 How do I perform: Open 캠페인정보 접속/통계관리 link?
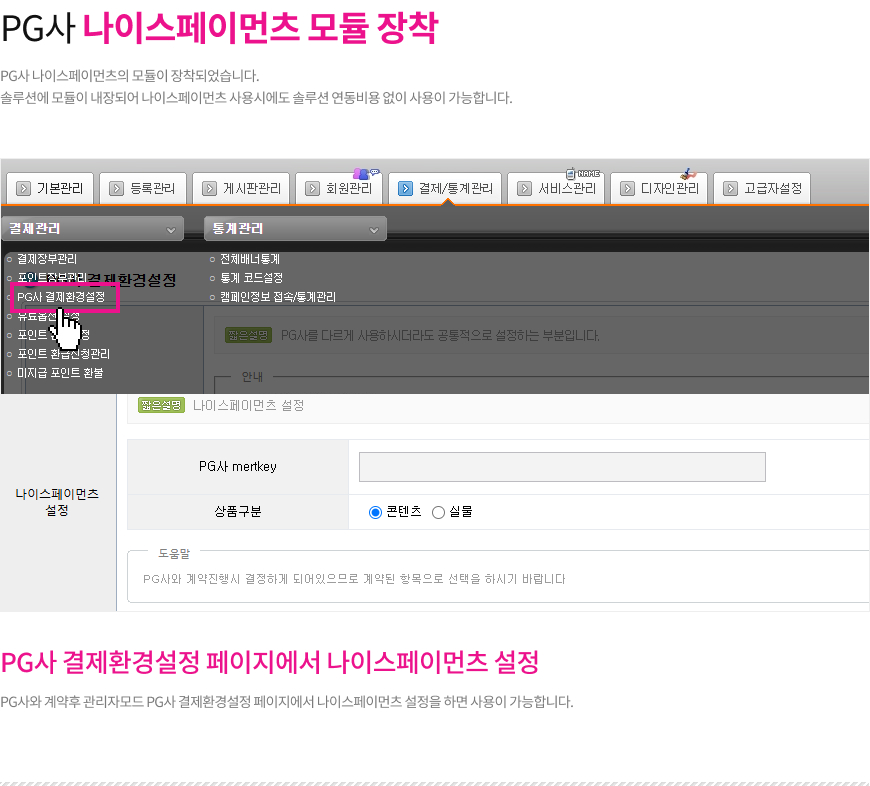278,297
